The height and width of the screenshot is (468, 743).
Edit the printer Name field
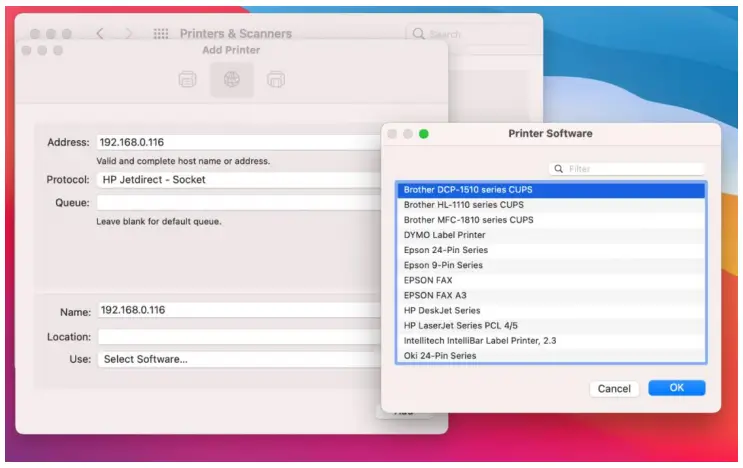point(239,310)
